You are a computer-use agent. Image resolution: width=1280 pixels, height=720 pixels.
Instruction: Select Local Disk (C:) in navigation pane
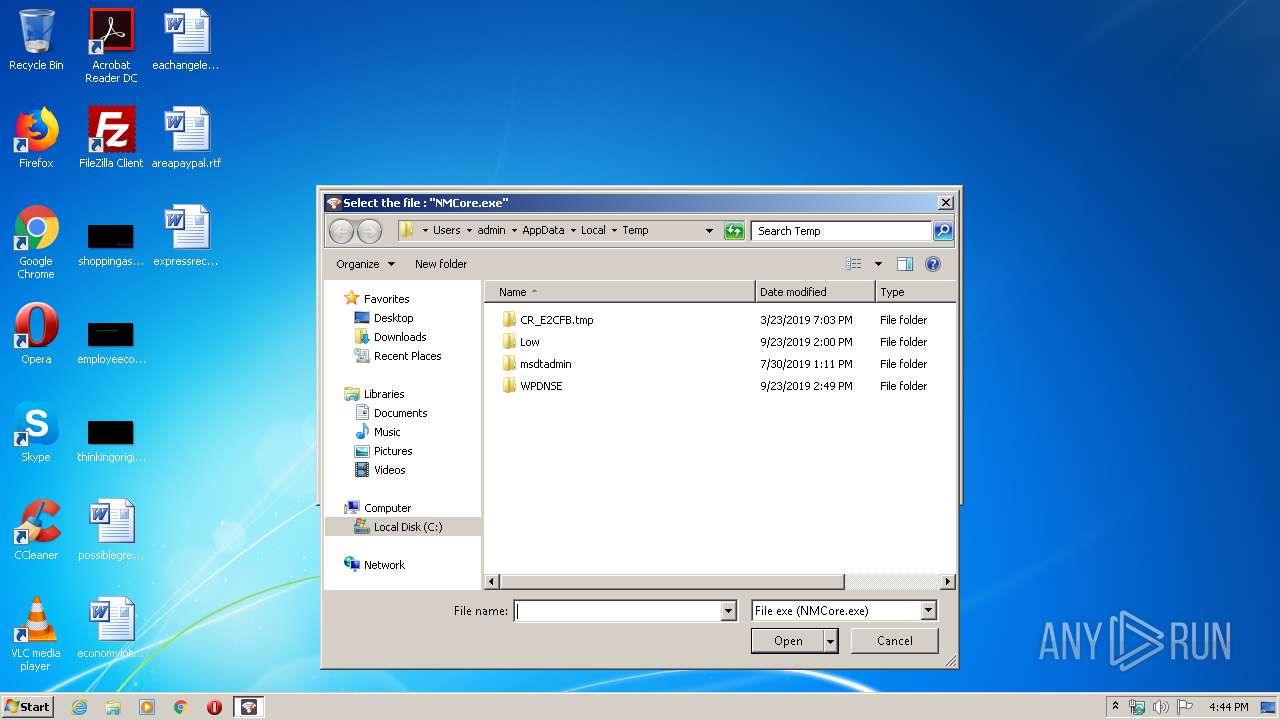(403, 527)
